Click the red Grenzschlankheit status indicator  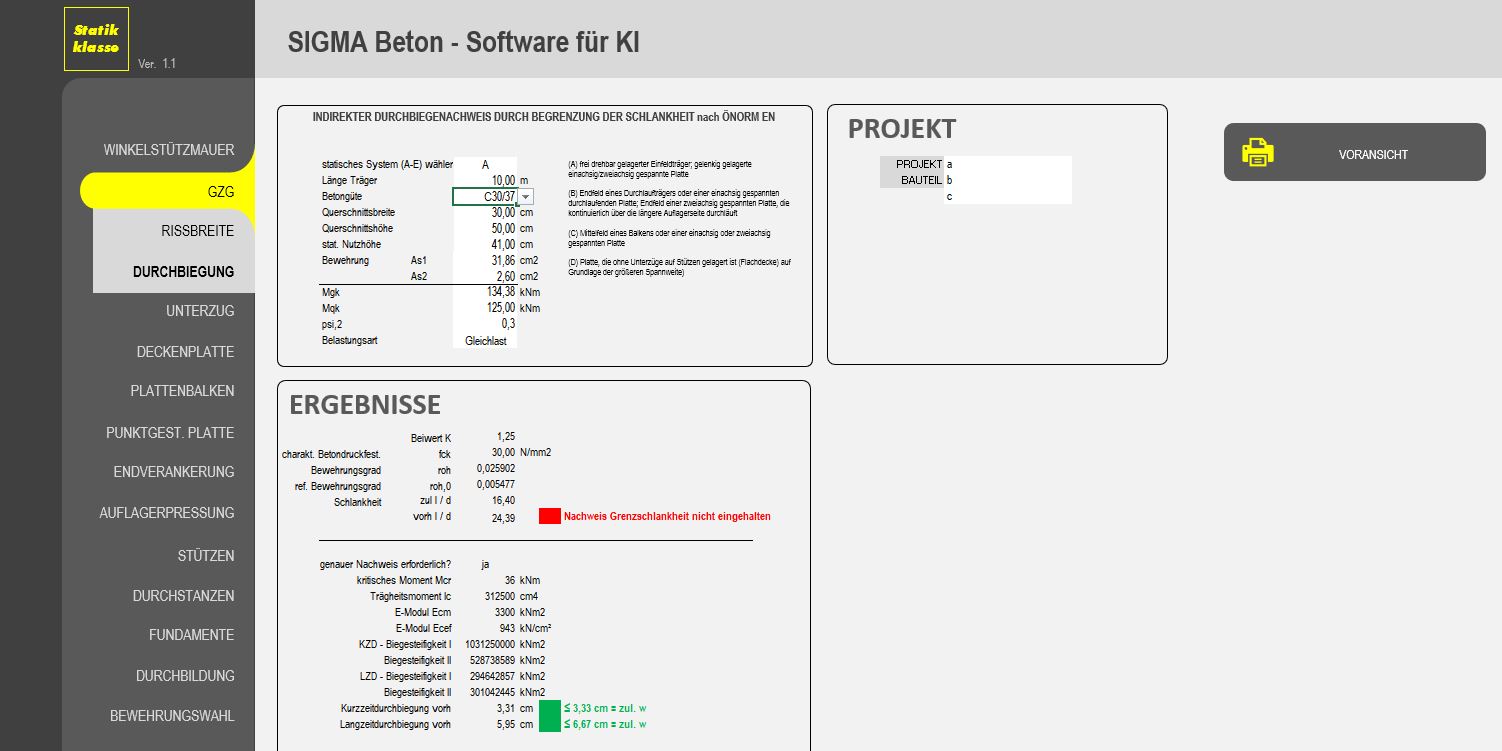[x=549, y=516]
